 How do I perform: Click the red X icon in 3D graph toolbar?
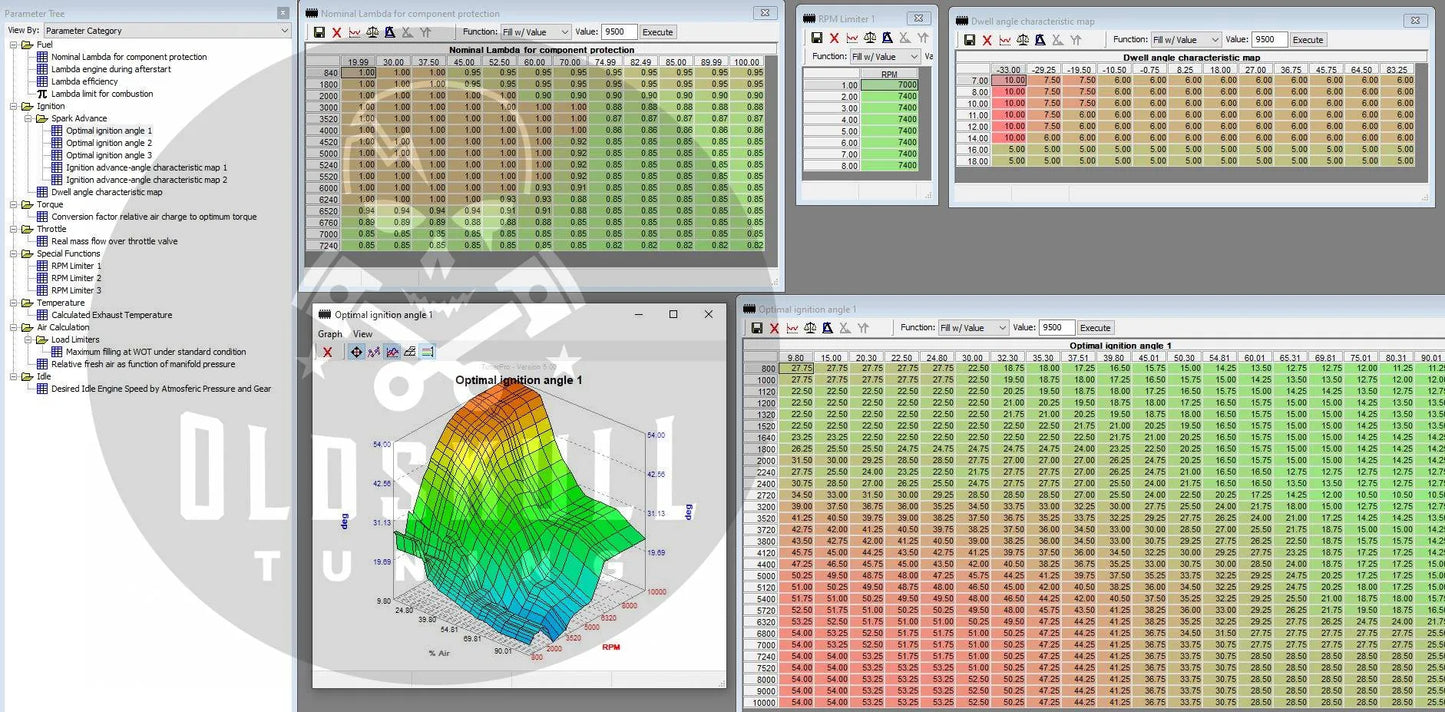pyautogui.click(x=327, y=352)
